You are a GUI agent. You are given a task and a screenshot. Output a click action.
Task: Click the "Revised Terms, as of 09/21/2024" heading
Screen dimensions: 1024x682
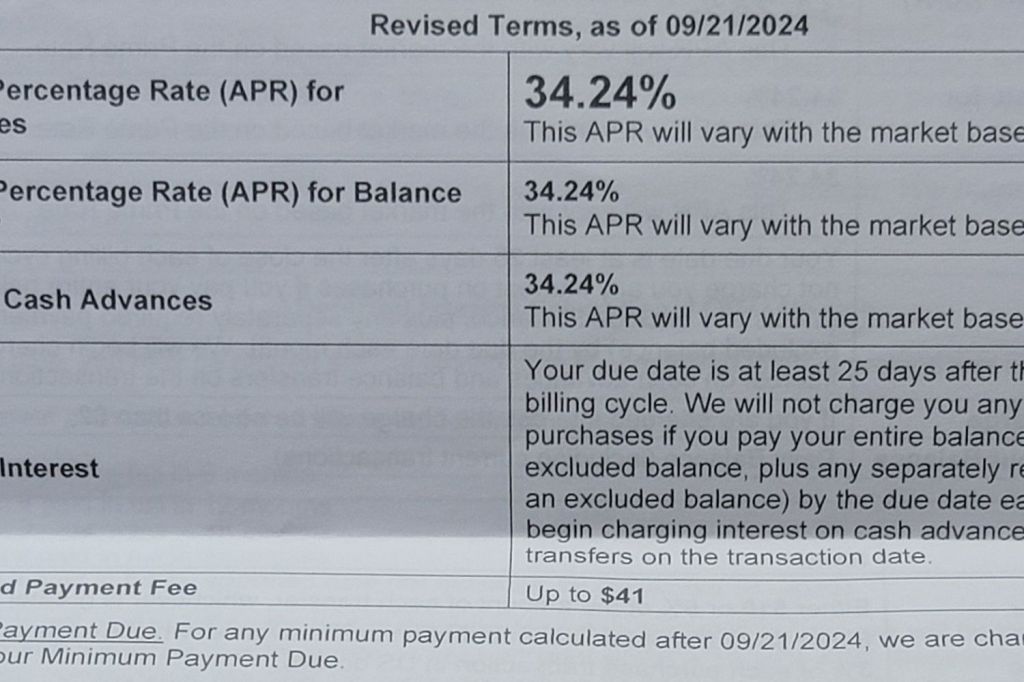588,25
